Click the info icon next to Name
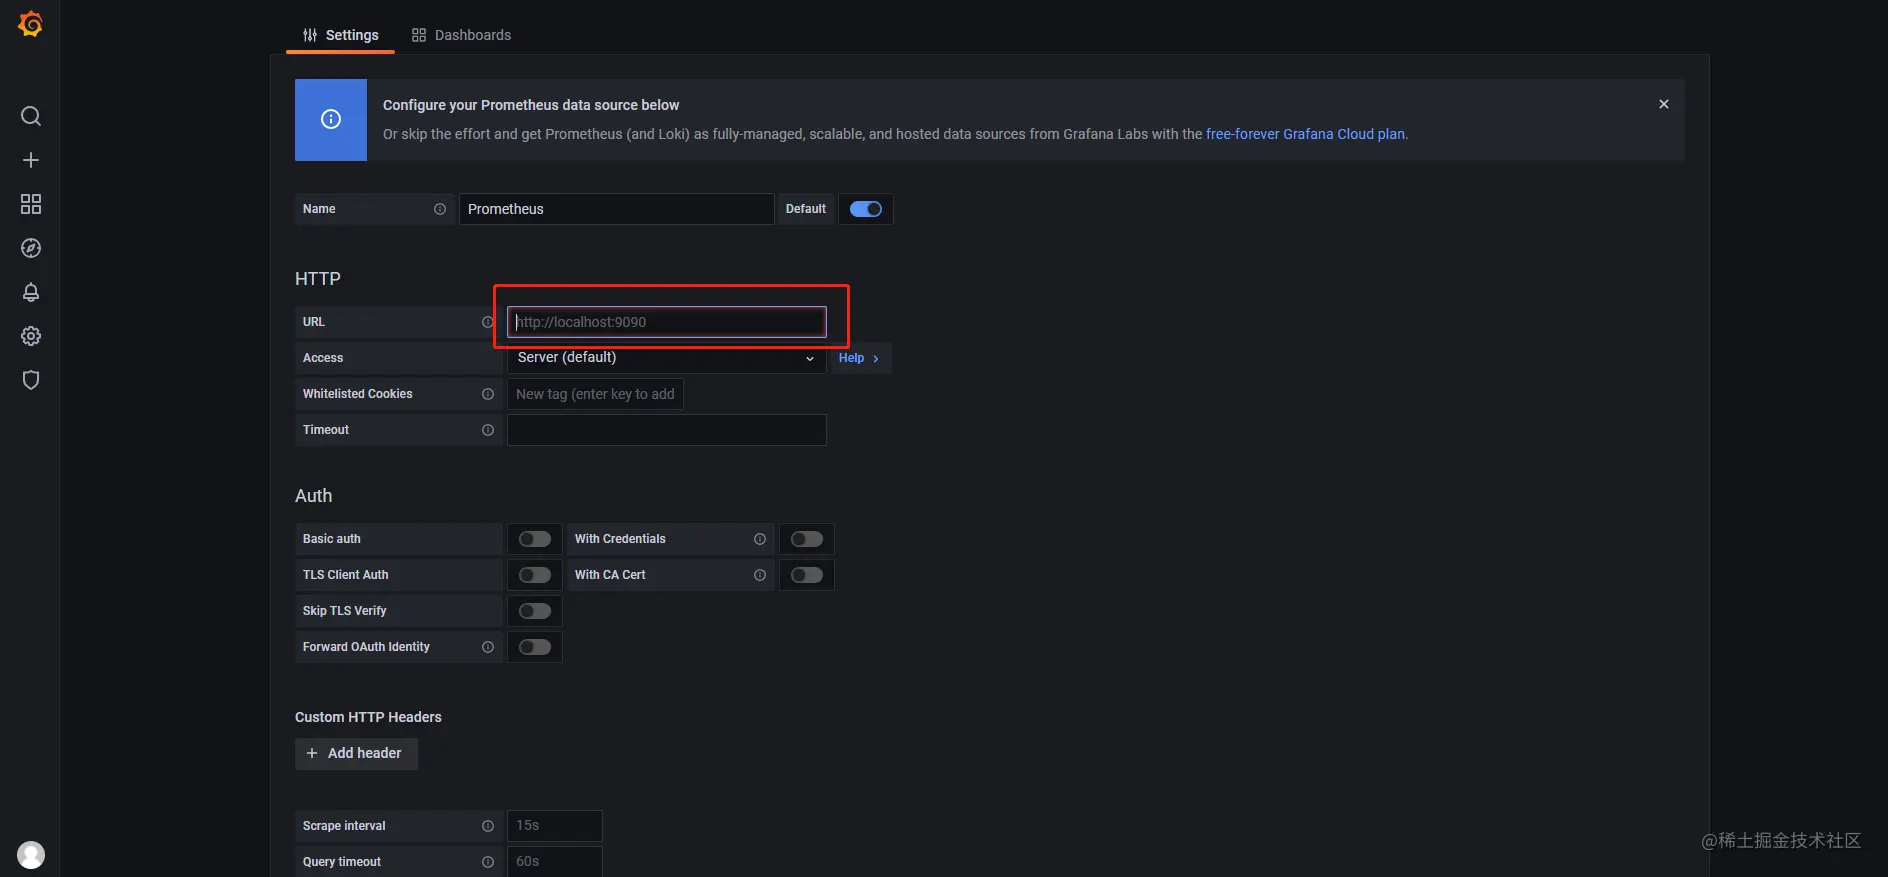This screenshot has width=1888, height=877. (x=440, y=209)
